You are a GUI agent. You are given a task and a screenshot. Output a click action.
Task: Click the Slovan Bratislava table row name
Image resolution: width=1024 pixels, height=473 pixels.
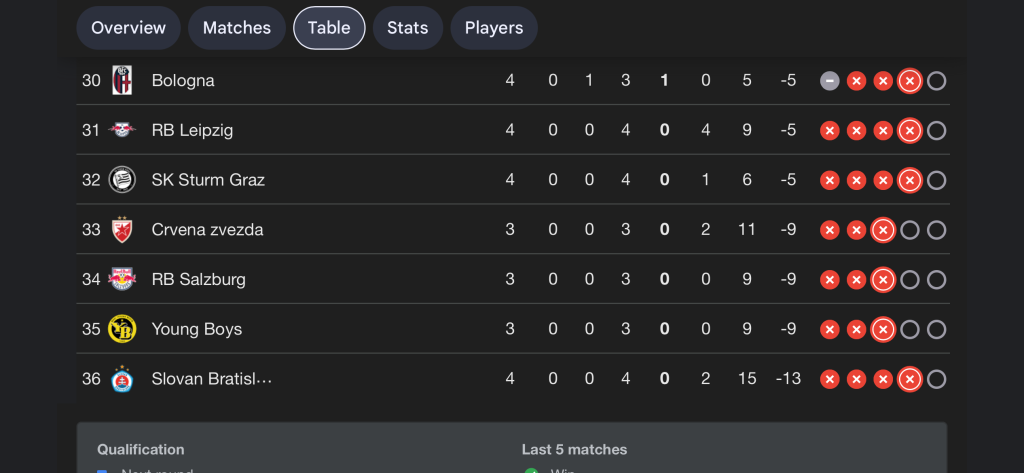coord(211,379)
